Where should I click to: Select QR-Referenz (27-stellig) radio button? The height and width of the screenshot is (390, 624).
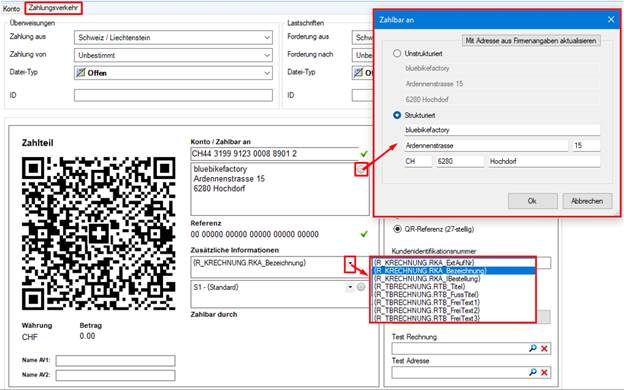(x=397, y=229)
